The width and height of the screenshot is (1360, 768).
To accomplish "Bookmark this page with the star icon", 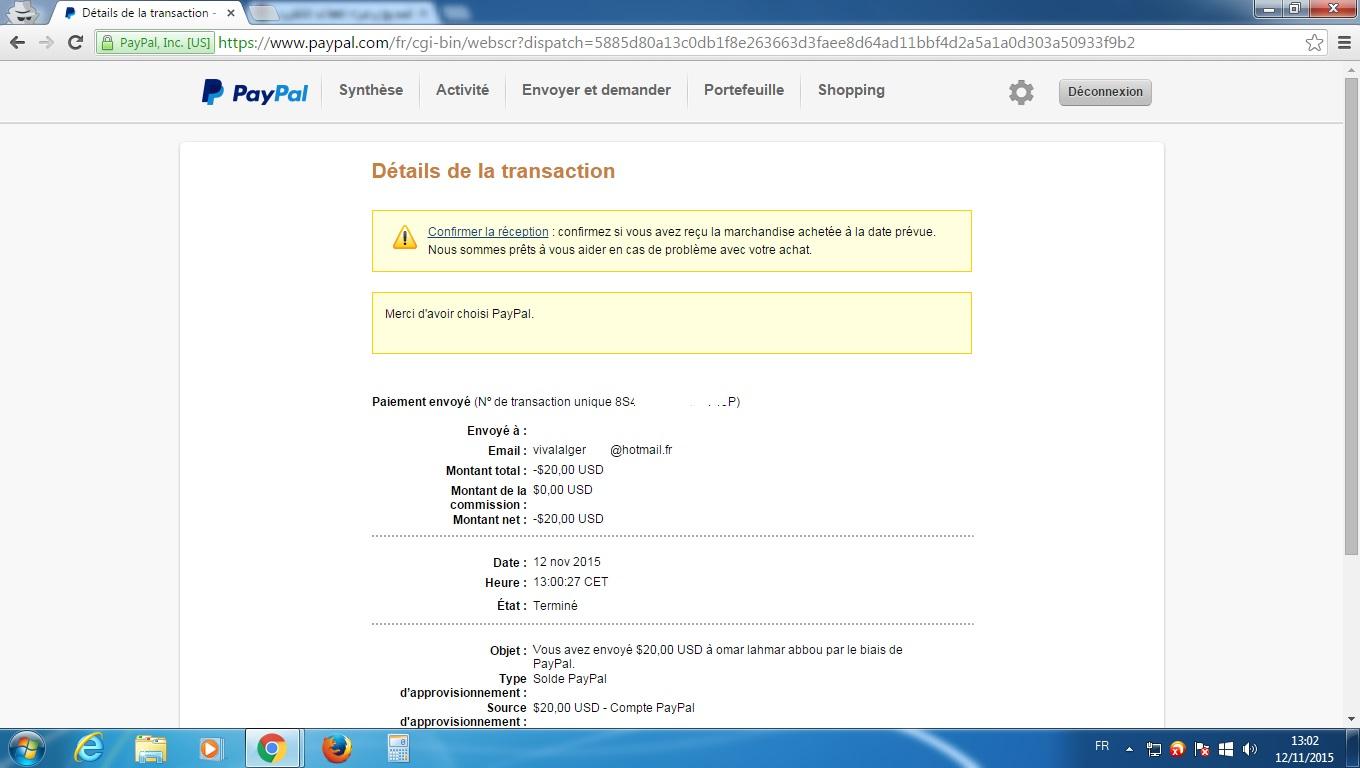I will [x=1314, y=42].
